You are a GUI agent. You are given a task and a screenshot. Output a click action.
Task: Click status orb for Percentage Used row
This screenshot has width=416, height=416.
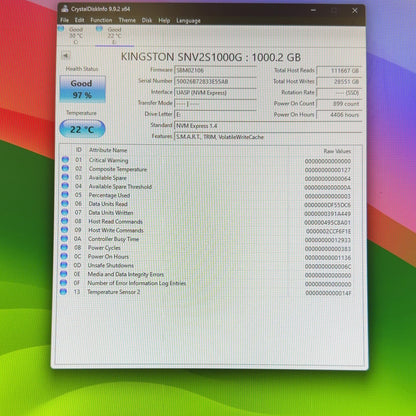[x=65, y=195]
